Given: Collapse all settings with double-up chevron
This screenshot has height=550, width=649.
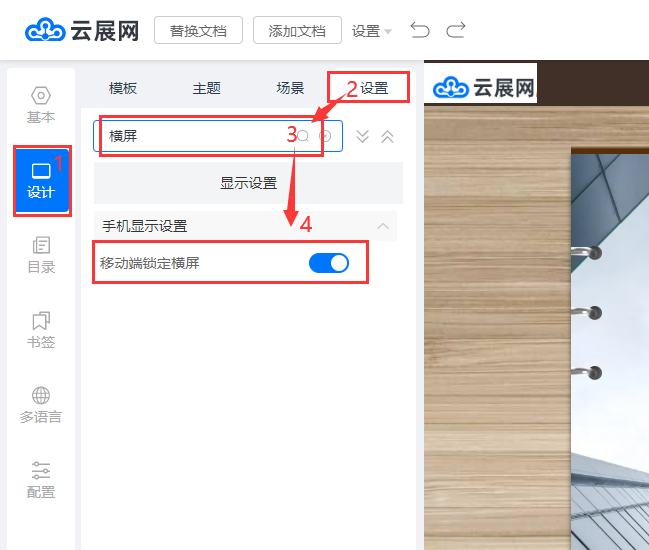Looking at the screenshot, I should pos(388,136).
